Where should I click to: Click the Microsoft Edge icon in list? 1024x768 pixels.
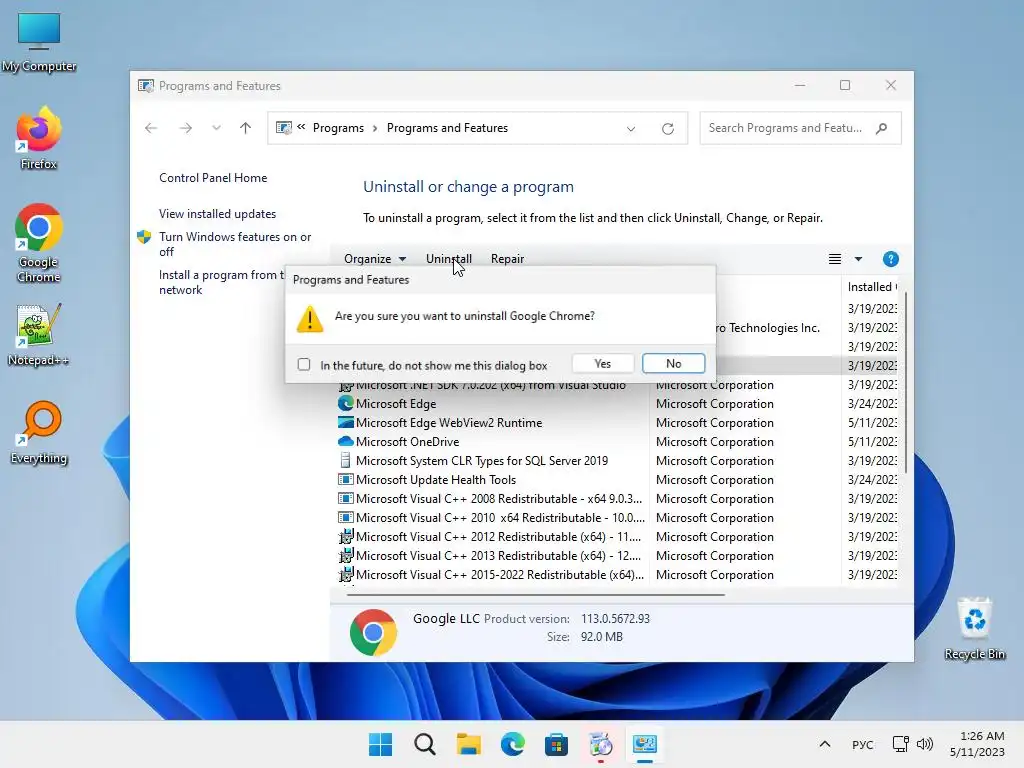pos(345,404)
